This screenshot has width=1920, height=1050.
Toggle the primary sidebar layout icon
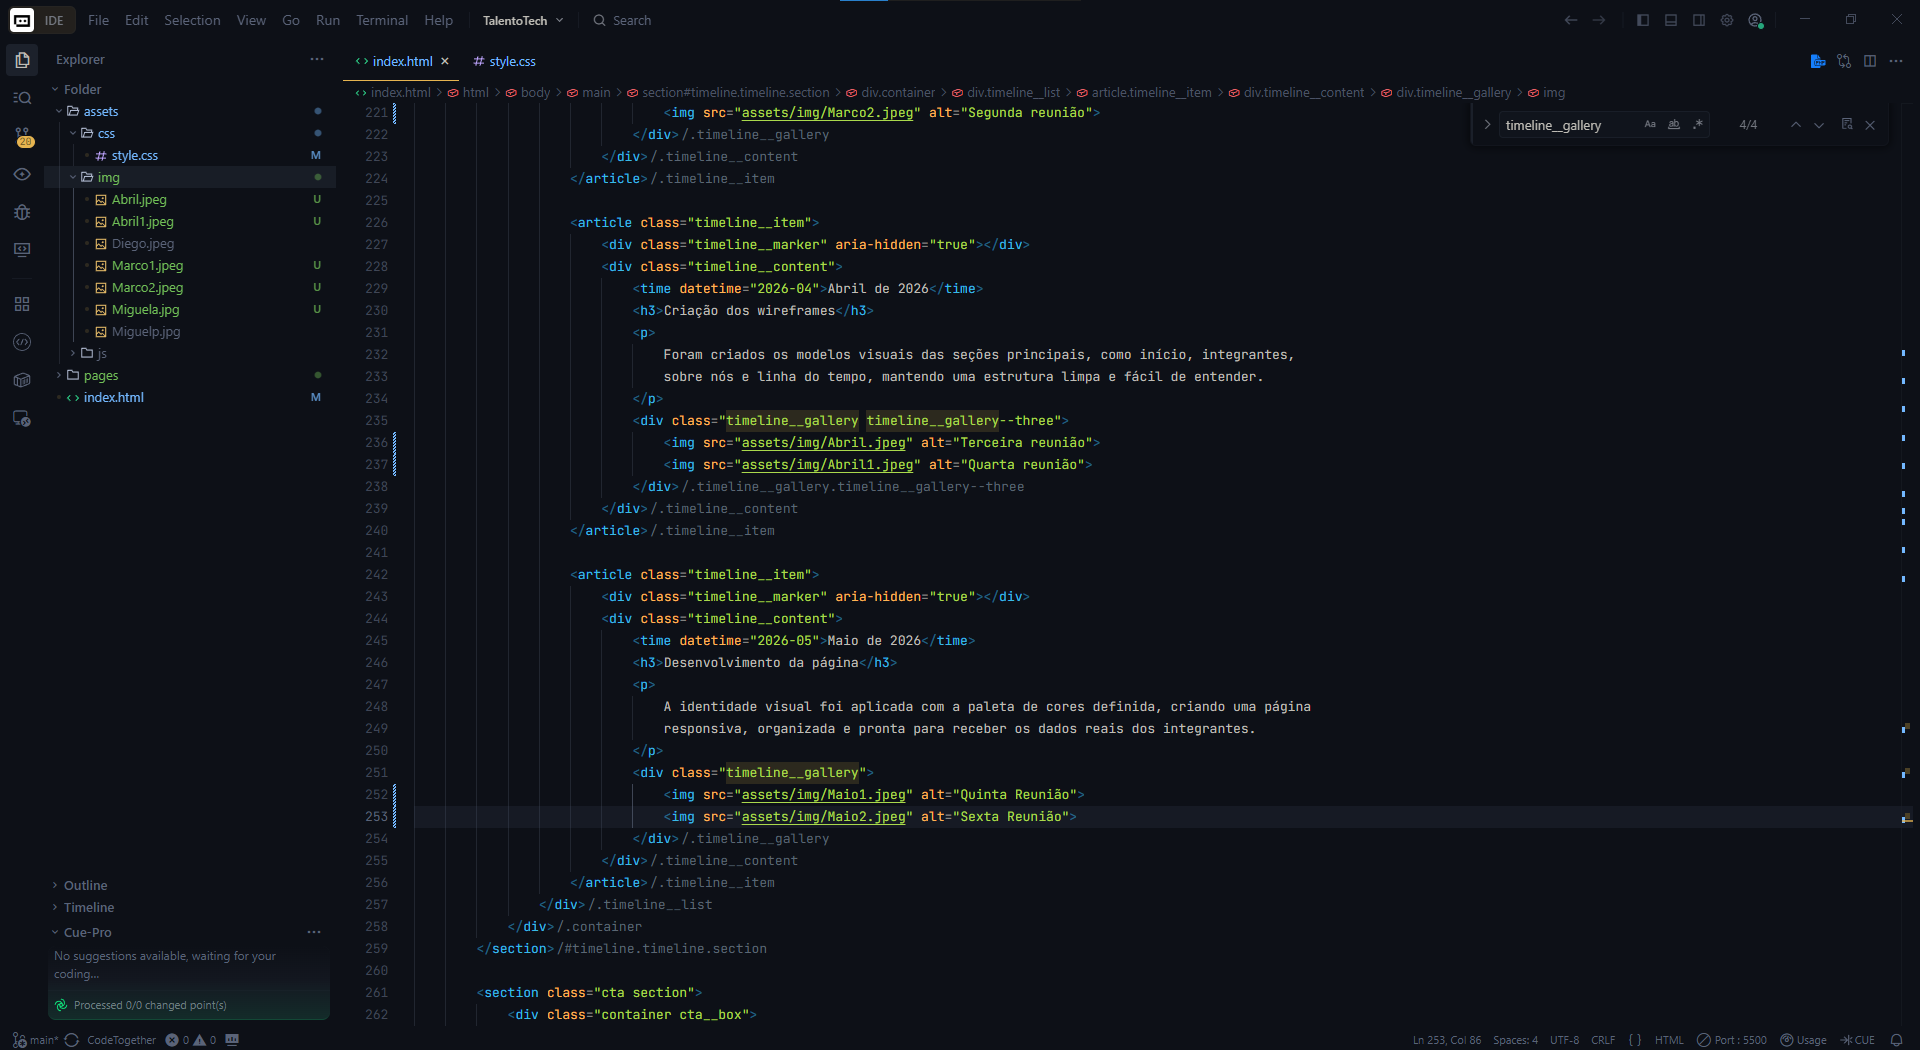click(1643, 20)
